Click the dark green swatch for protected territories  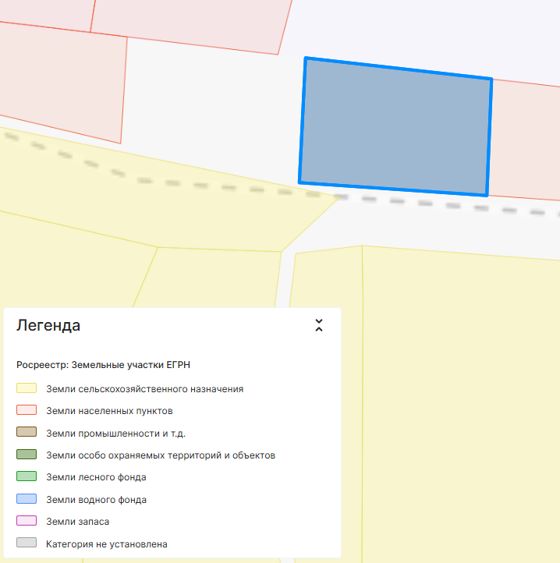click(x=27, y=455)
